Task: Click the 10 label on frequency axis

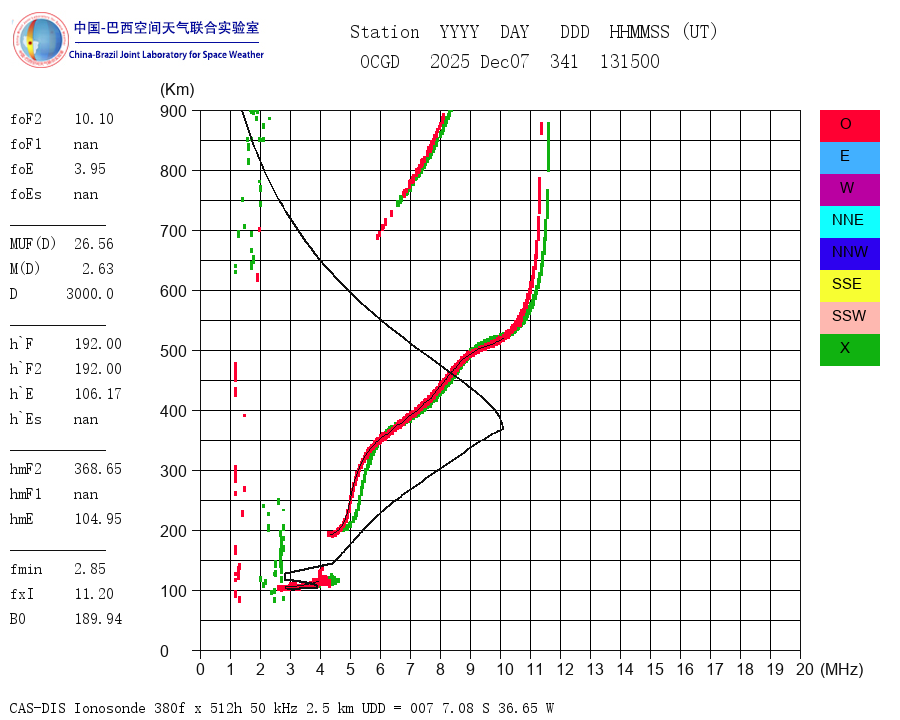Action: coord(505,669)
